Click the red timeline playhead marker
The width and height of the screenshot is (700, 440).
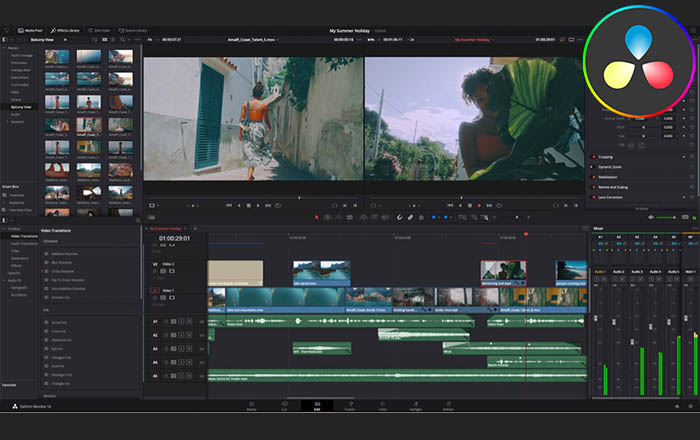[526, 234]
